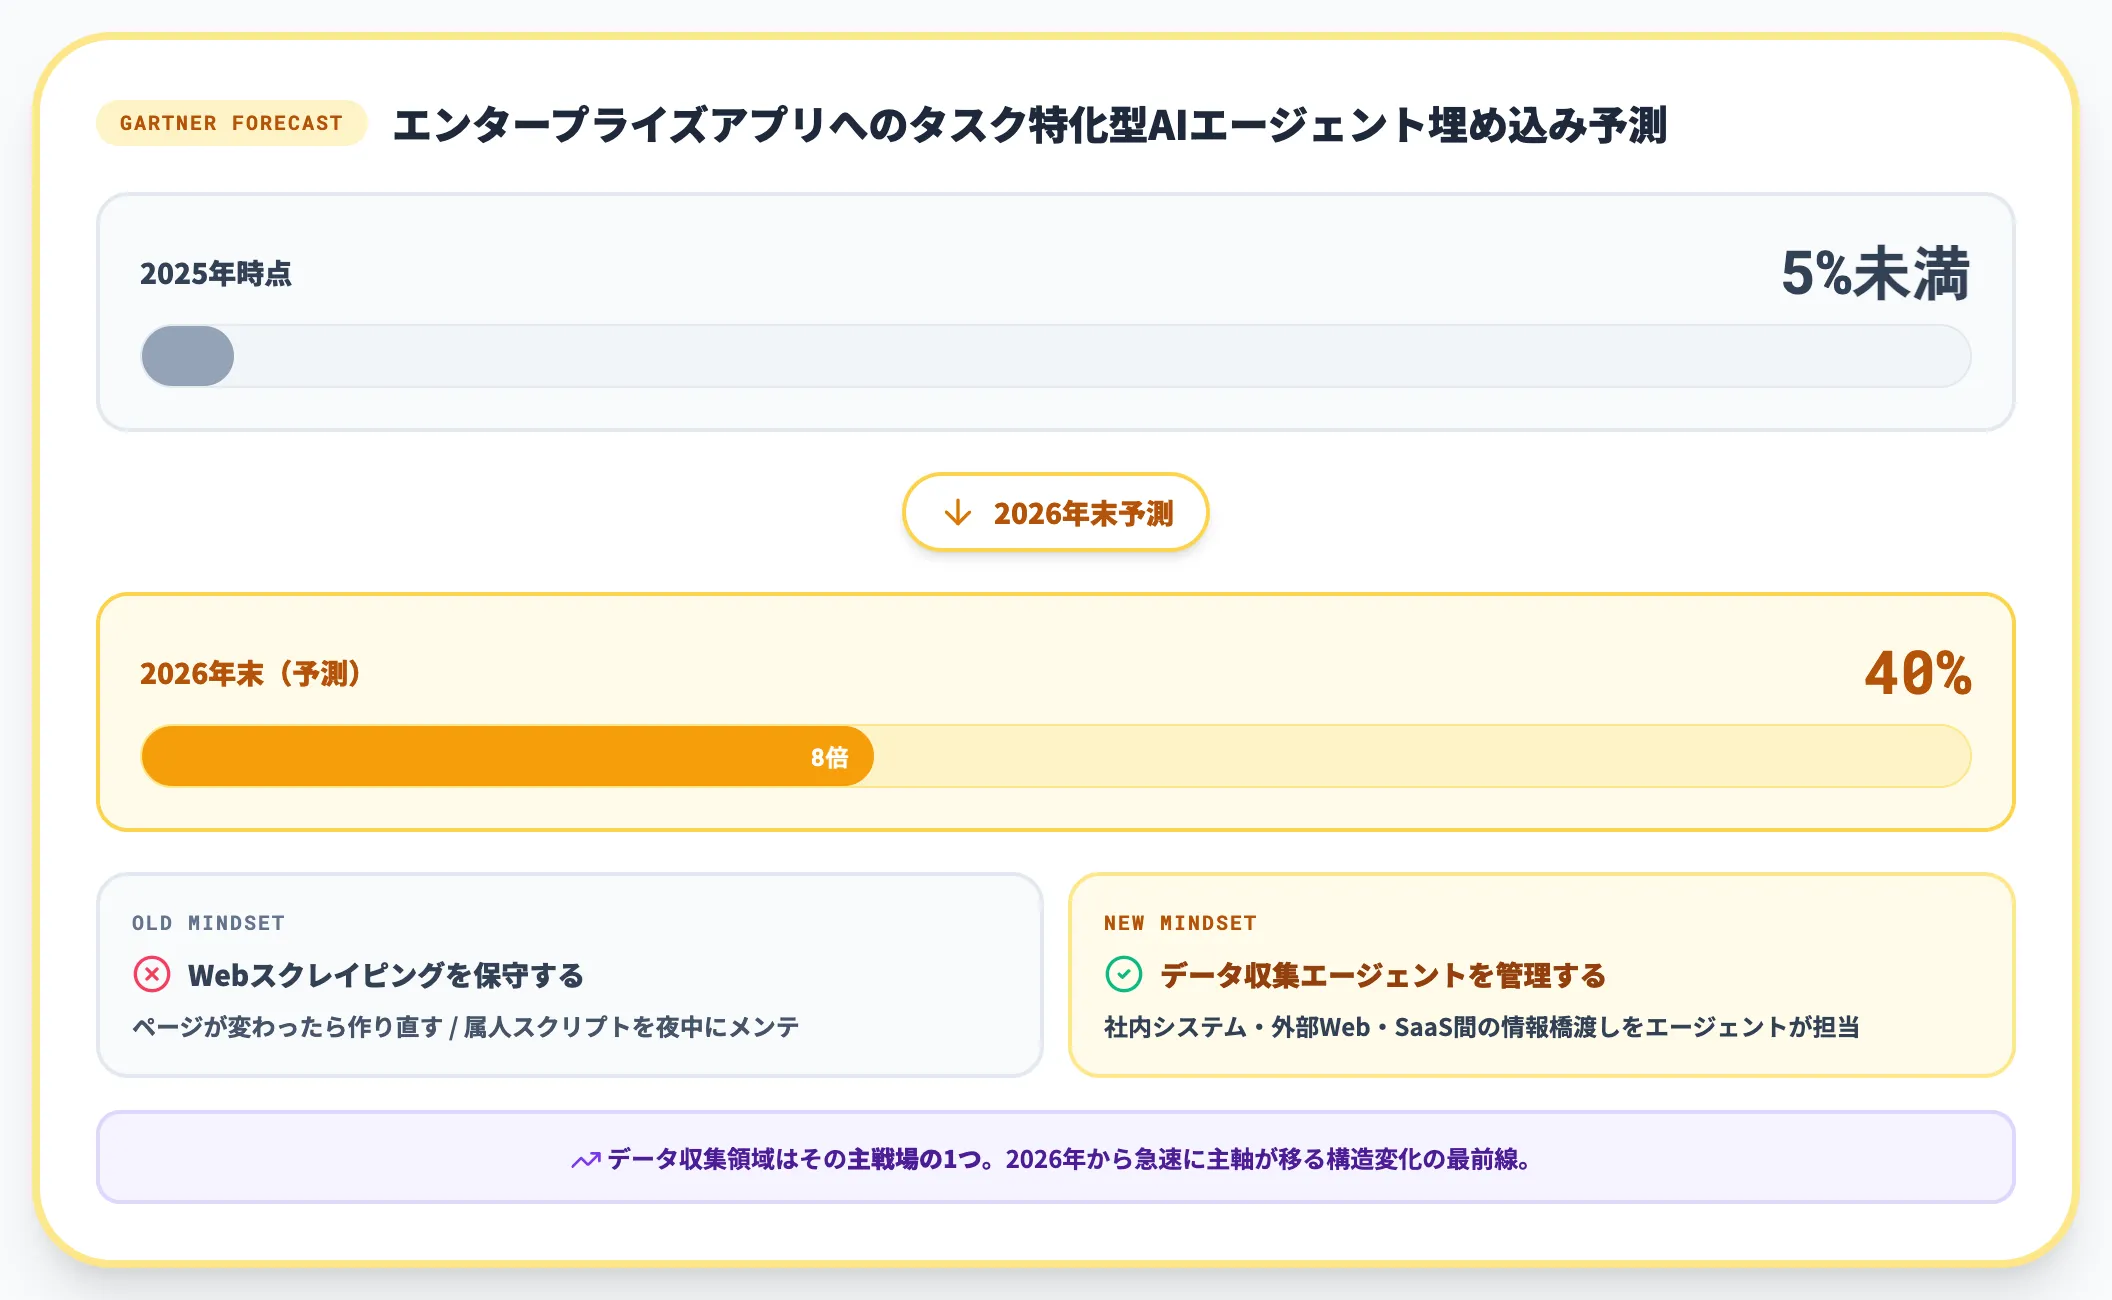
Task: Click the 社内システム・外部Web・SaaS間 description text
Action: pyautogui.click(x=1482, y=1027)
